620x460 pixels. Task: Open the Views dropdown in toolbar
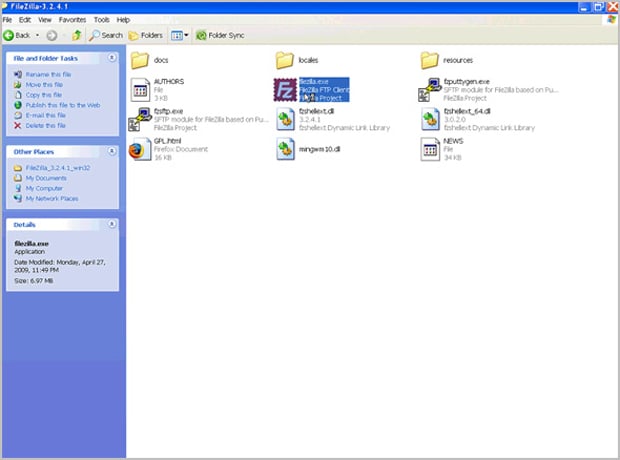179,35
